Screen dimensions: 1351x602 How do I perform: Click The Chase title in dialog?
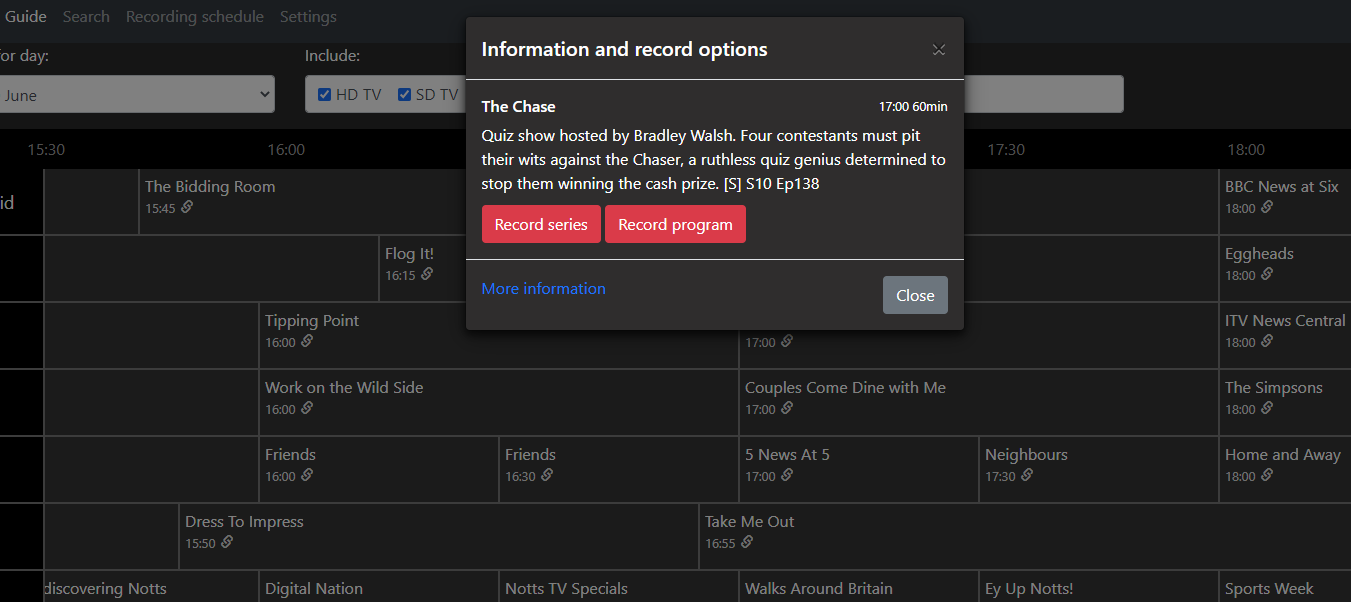coord(518,106)
